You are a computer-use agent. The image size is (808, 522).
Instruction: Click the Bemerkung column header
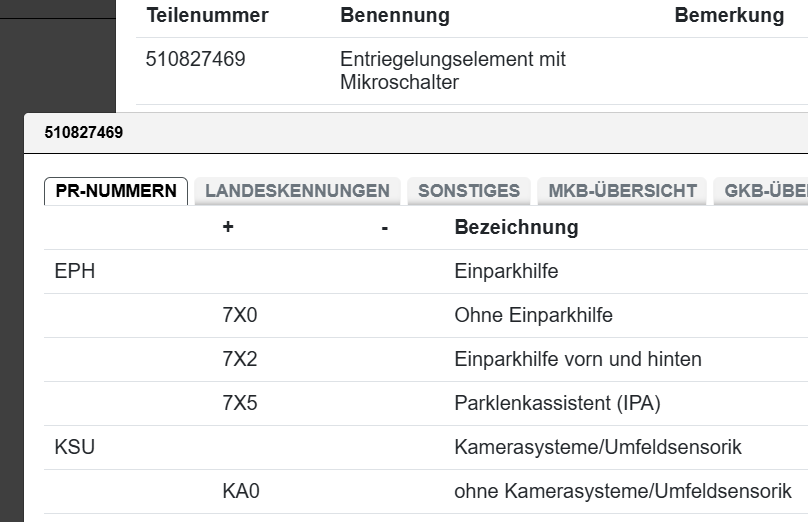729,16
